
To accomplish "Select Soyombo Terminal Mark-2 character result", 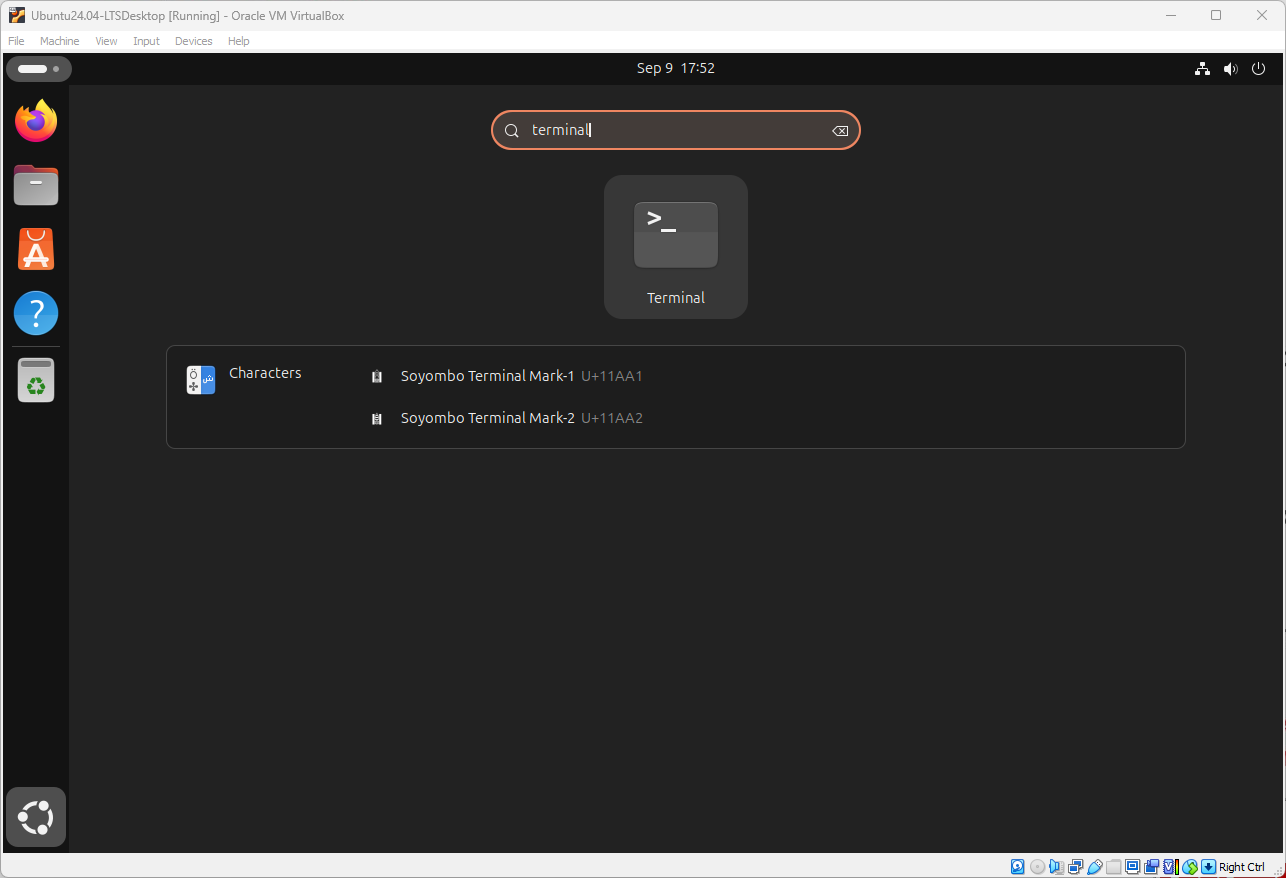I will 487,418.
